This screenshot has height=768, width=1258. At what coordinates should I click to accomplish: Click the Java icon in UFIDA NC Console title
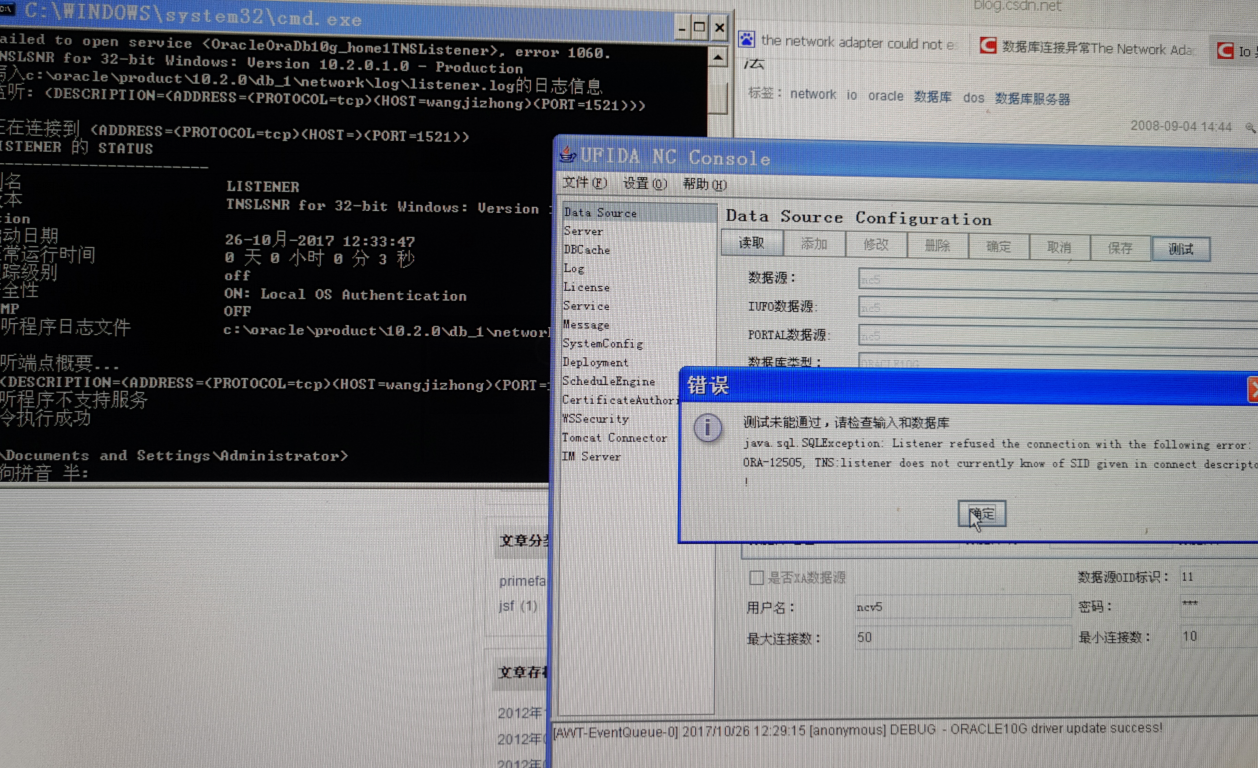(567, 154)
